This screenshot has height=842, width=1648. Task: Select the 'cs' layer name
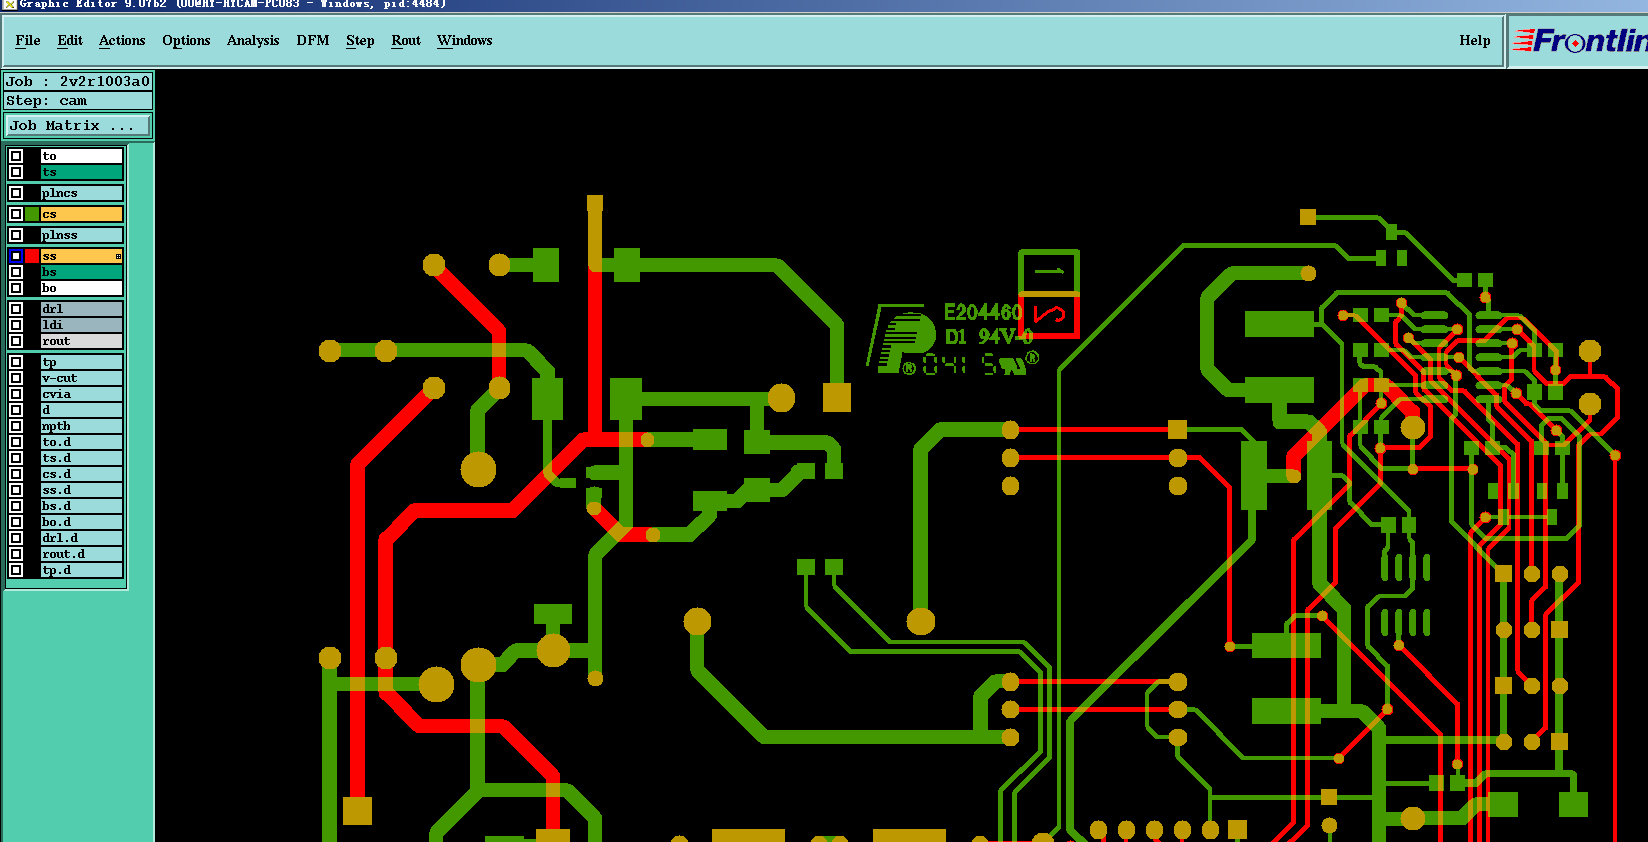coord(81,214)
